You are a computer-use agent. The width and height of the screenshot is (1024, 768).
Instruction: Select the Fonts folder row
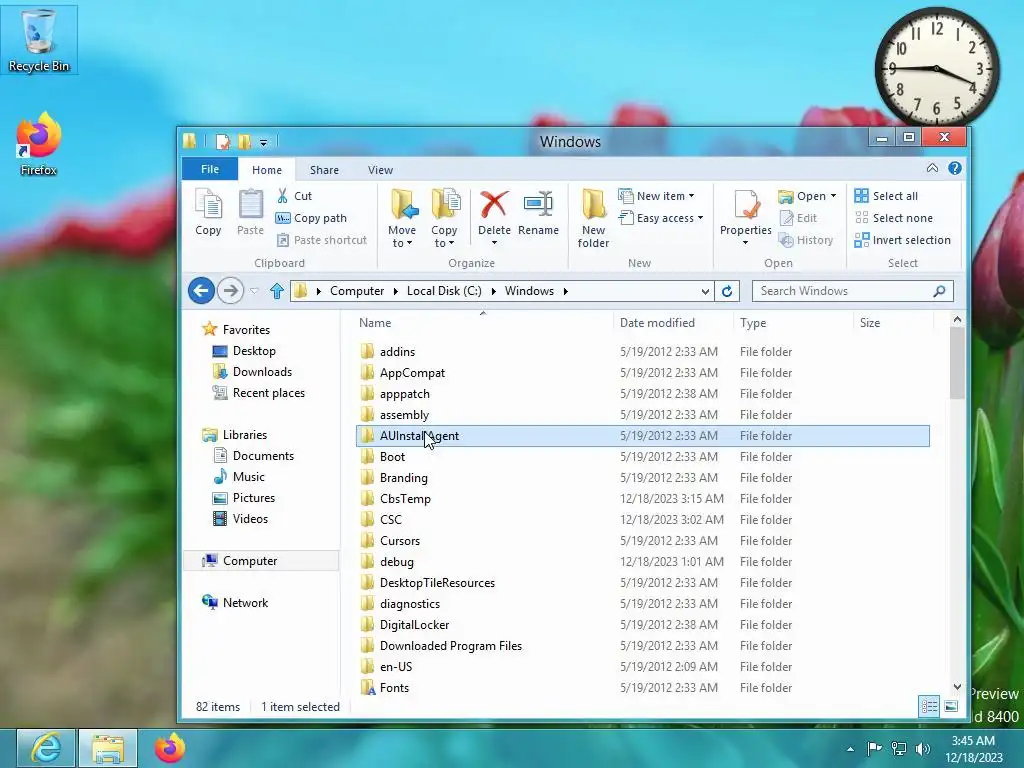click(643, 688)
